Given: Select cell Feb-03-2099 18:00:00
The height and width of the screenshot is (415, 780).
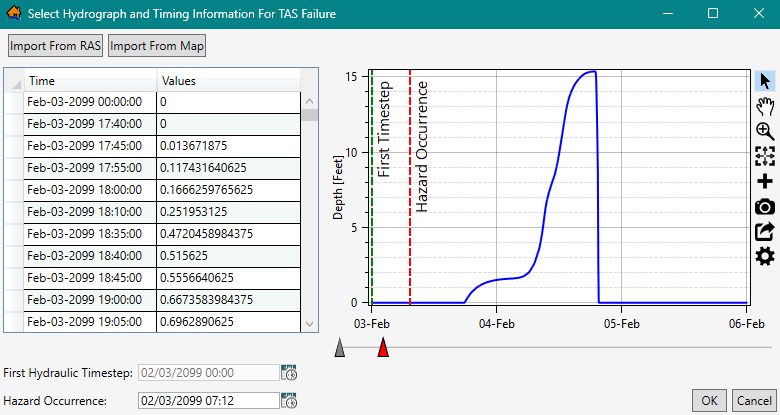Looking at the screenshot, I should [90, 190].
